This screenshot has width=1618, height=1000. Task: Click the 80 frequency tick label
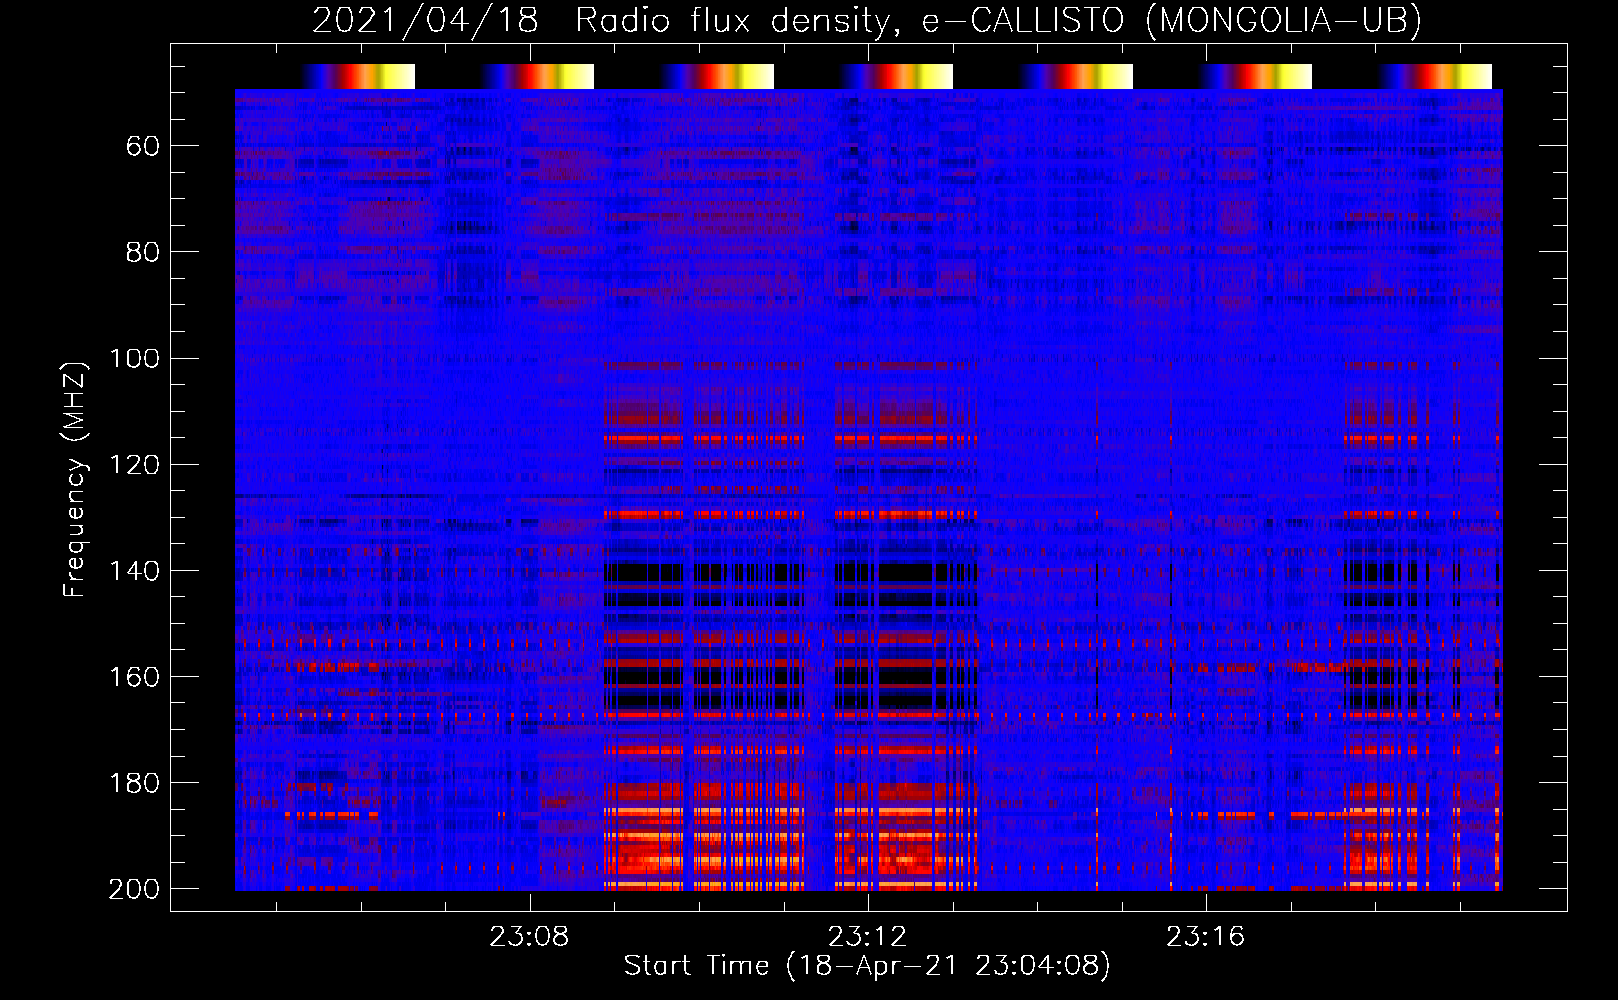[143, 252]
